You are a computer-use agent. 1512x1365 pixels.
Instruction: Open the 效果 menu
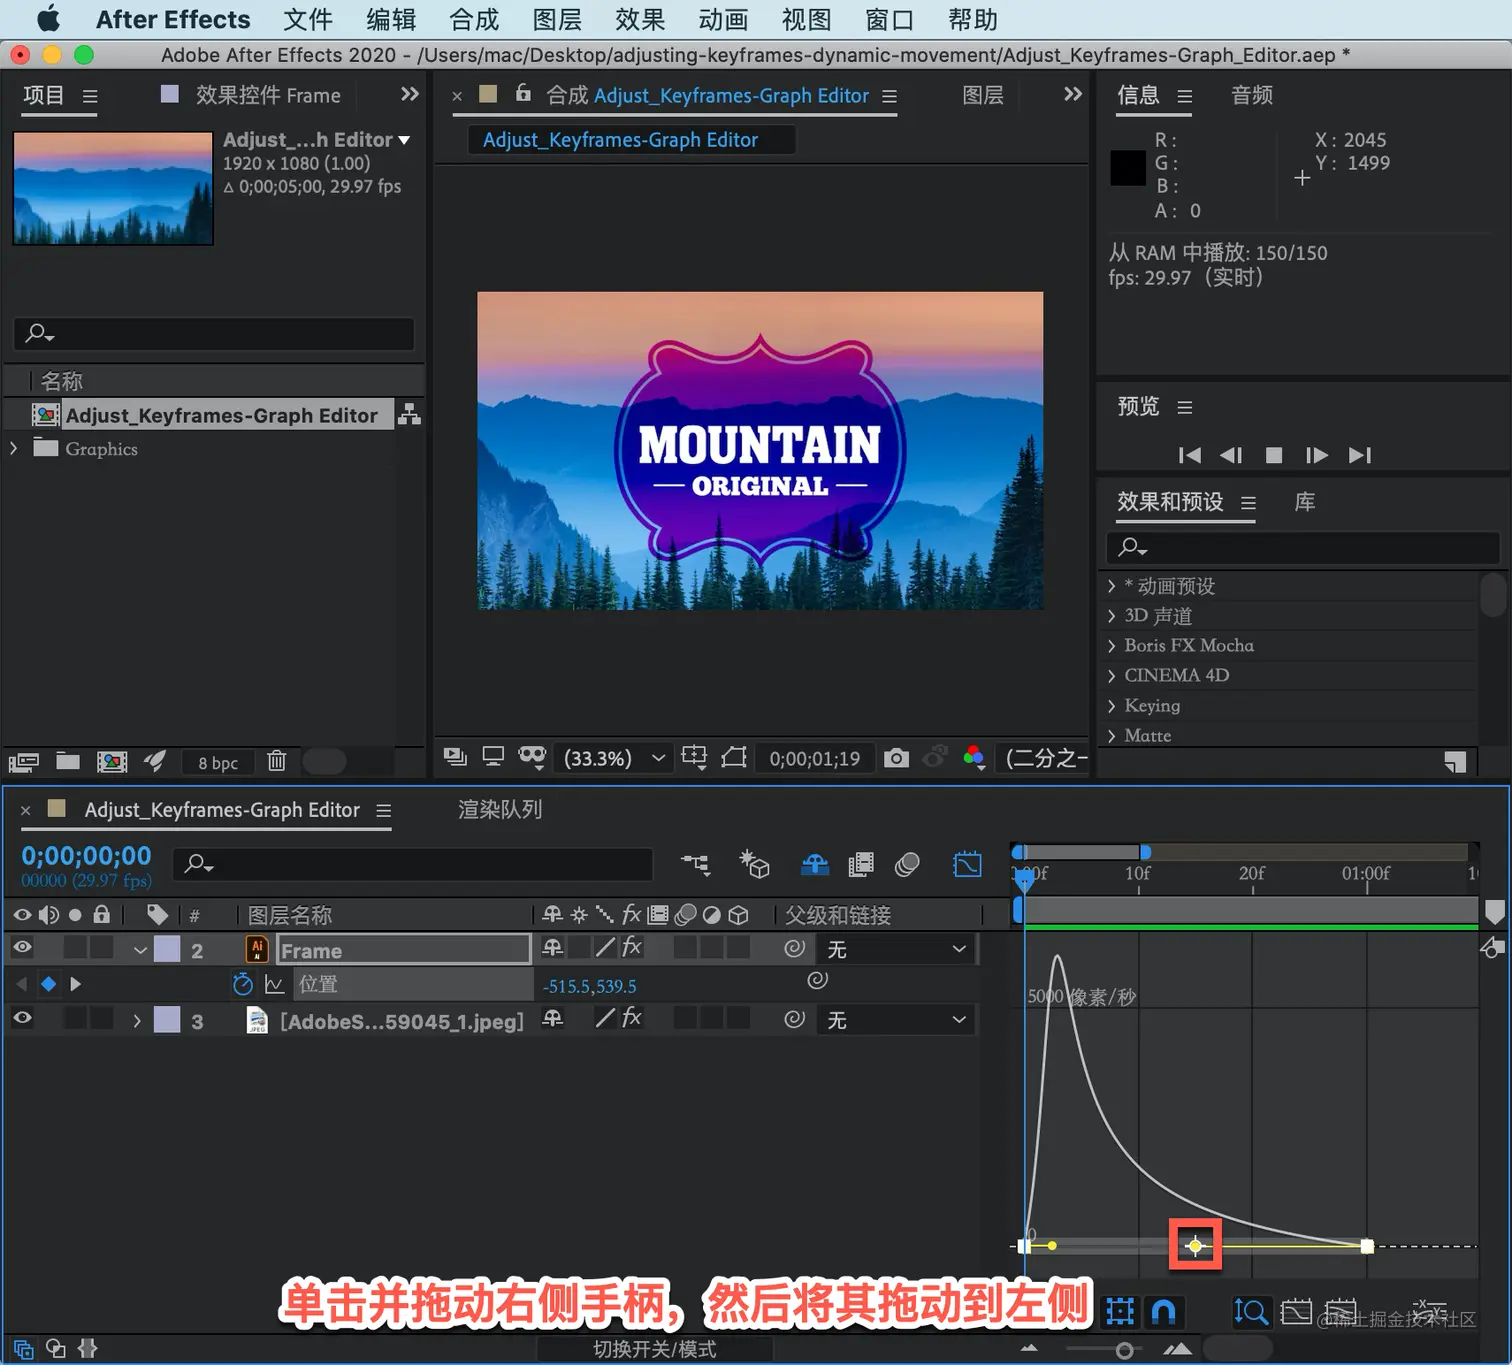coord(640,20)
